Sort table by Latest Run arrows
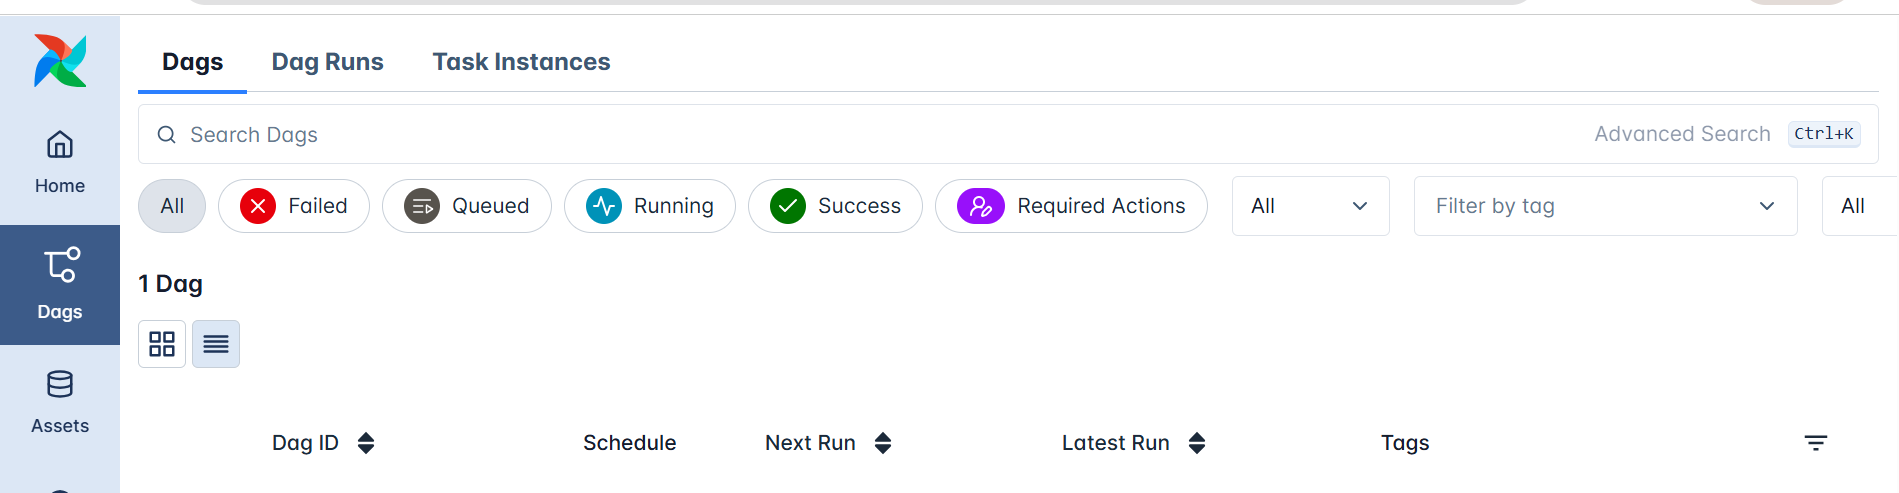 (1197, 443)
